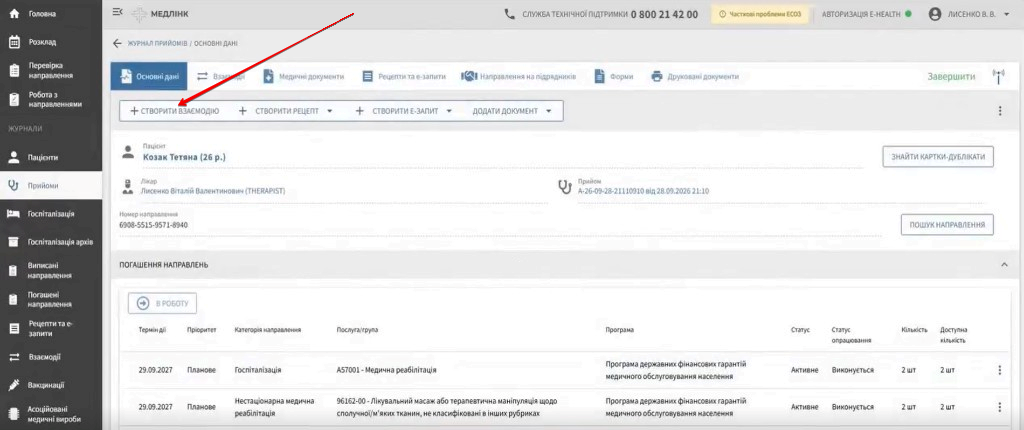Click the three-dot menu of the action toolbar
This screenshot has width=1024, height=430.
pos(999,111)
